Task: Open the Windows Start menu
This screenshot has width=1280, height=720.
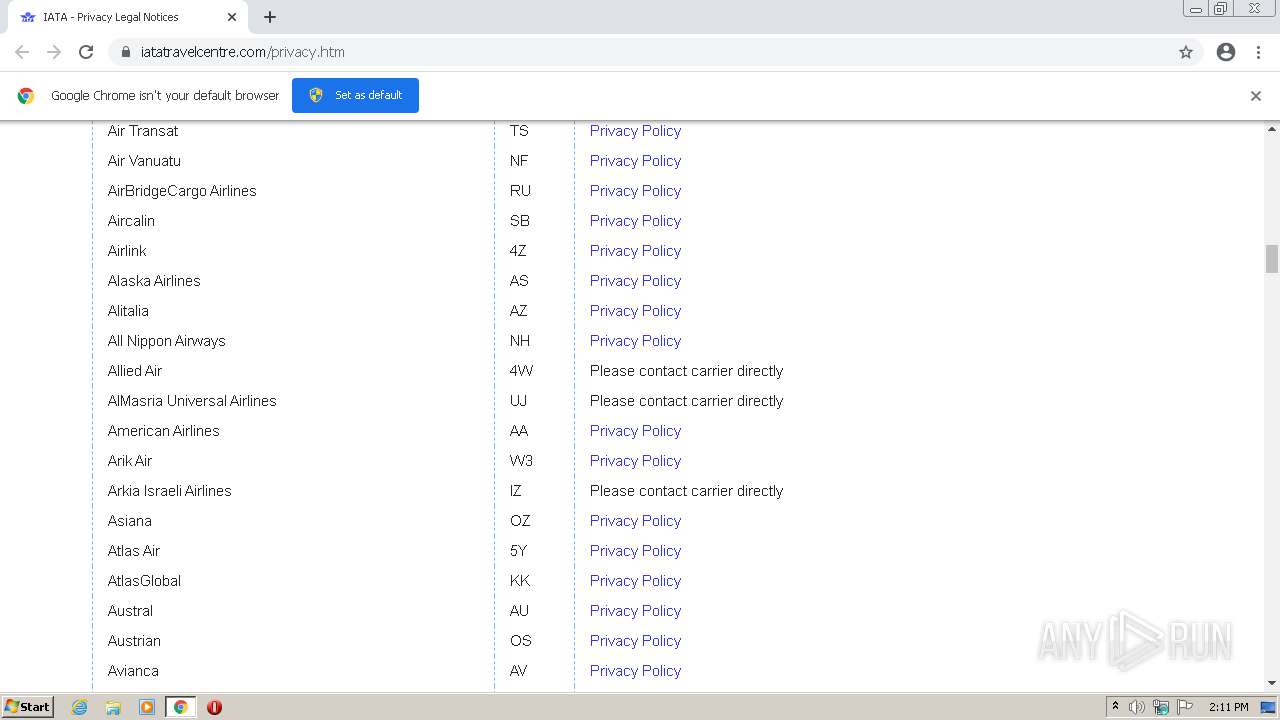Action: (x=28, y=707)
